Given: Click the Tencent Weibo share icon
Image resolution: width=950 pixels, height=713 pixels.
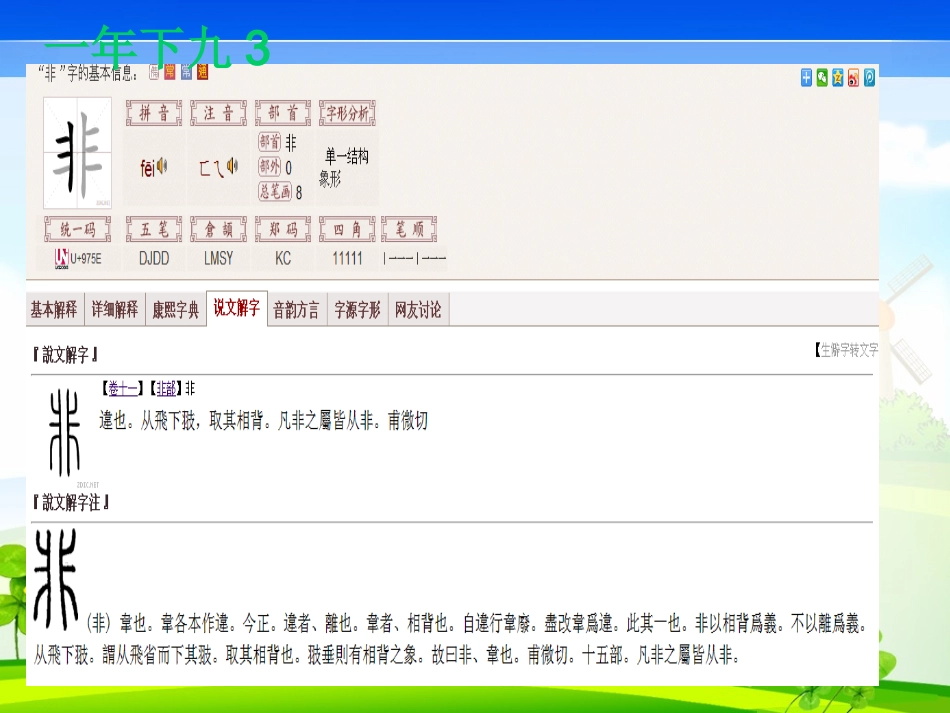Looking at the screenshot, I should pyautogui.click(x=869, y=78).
